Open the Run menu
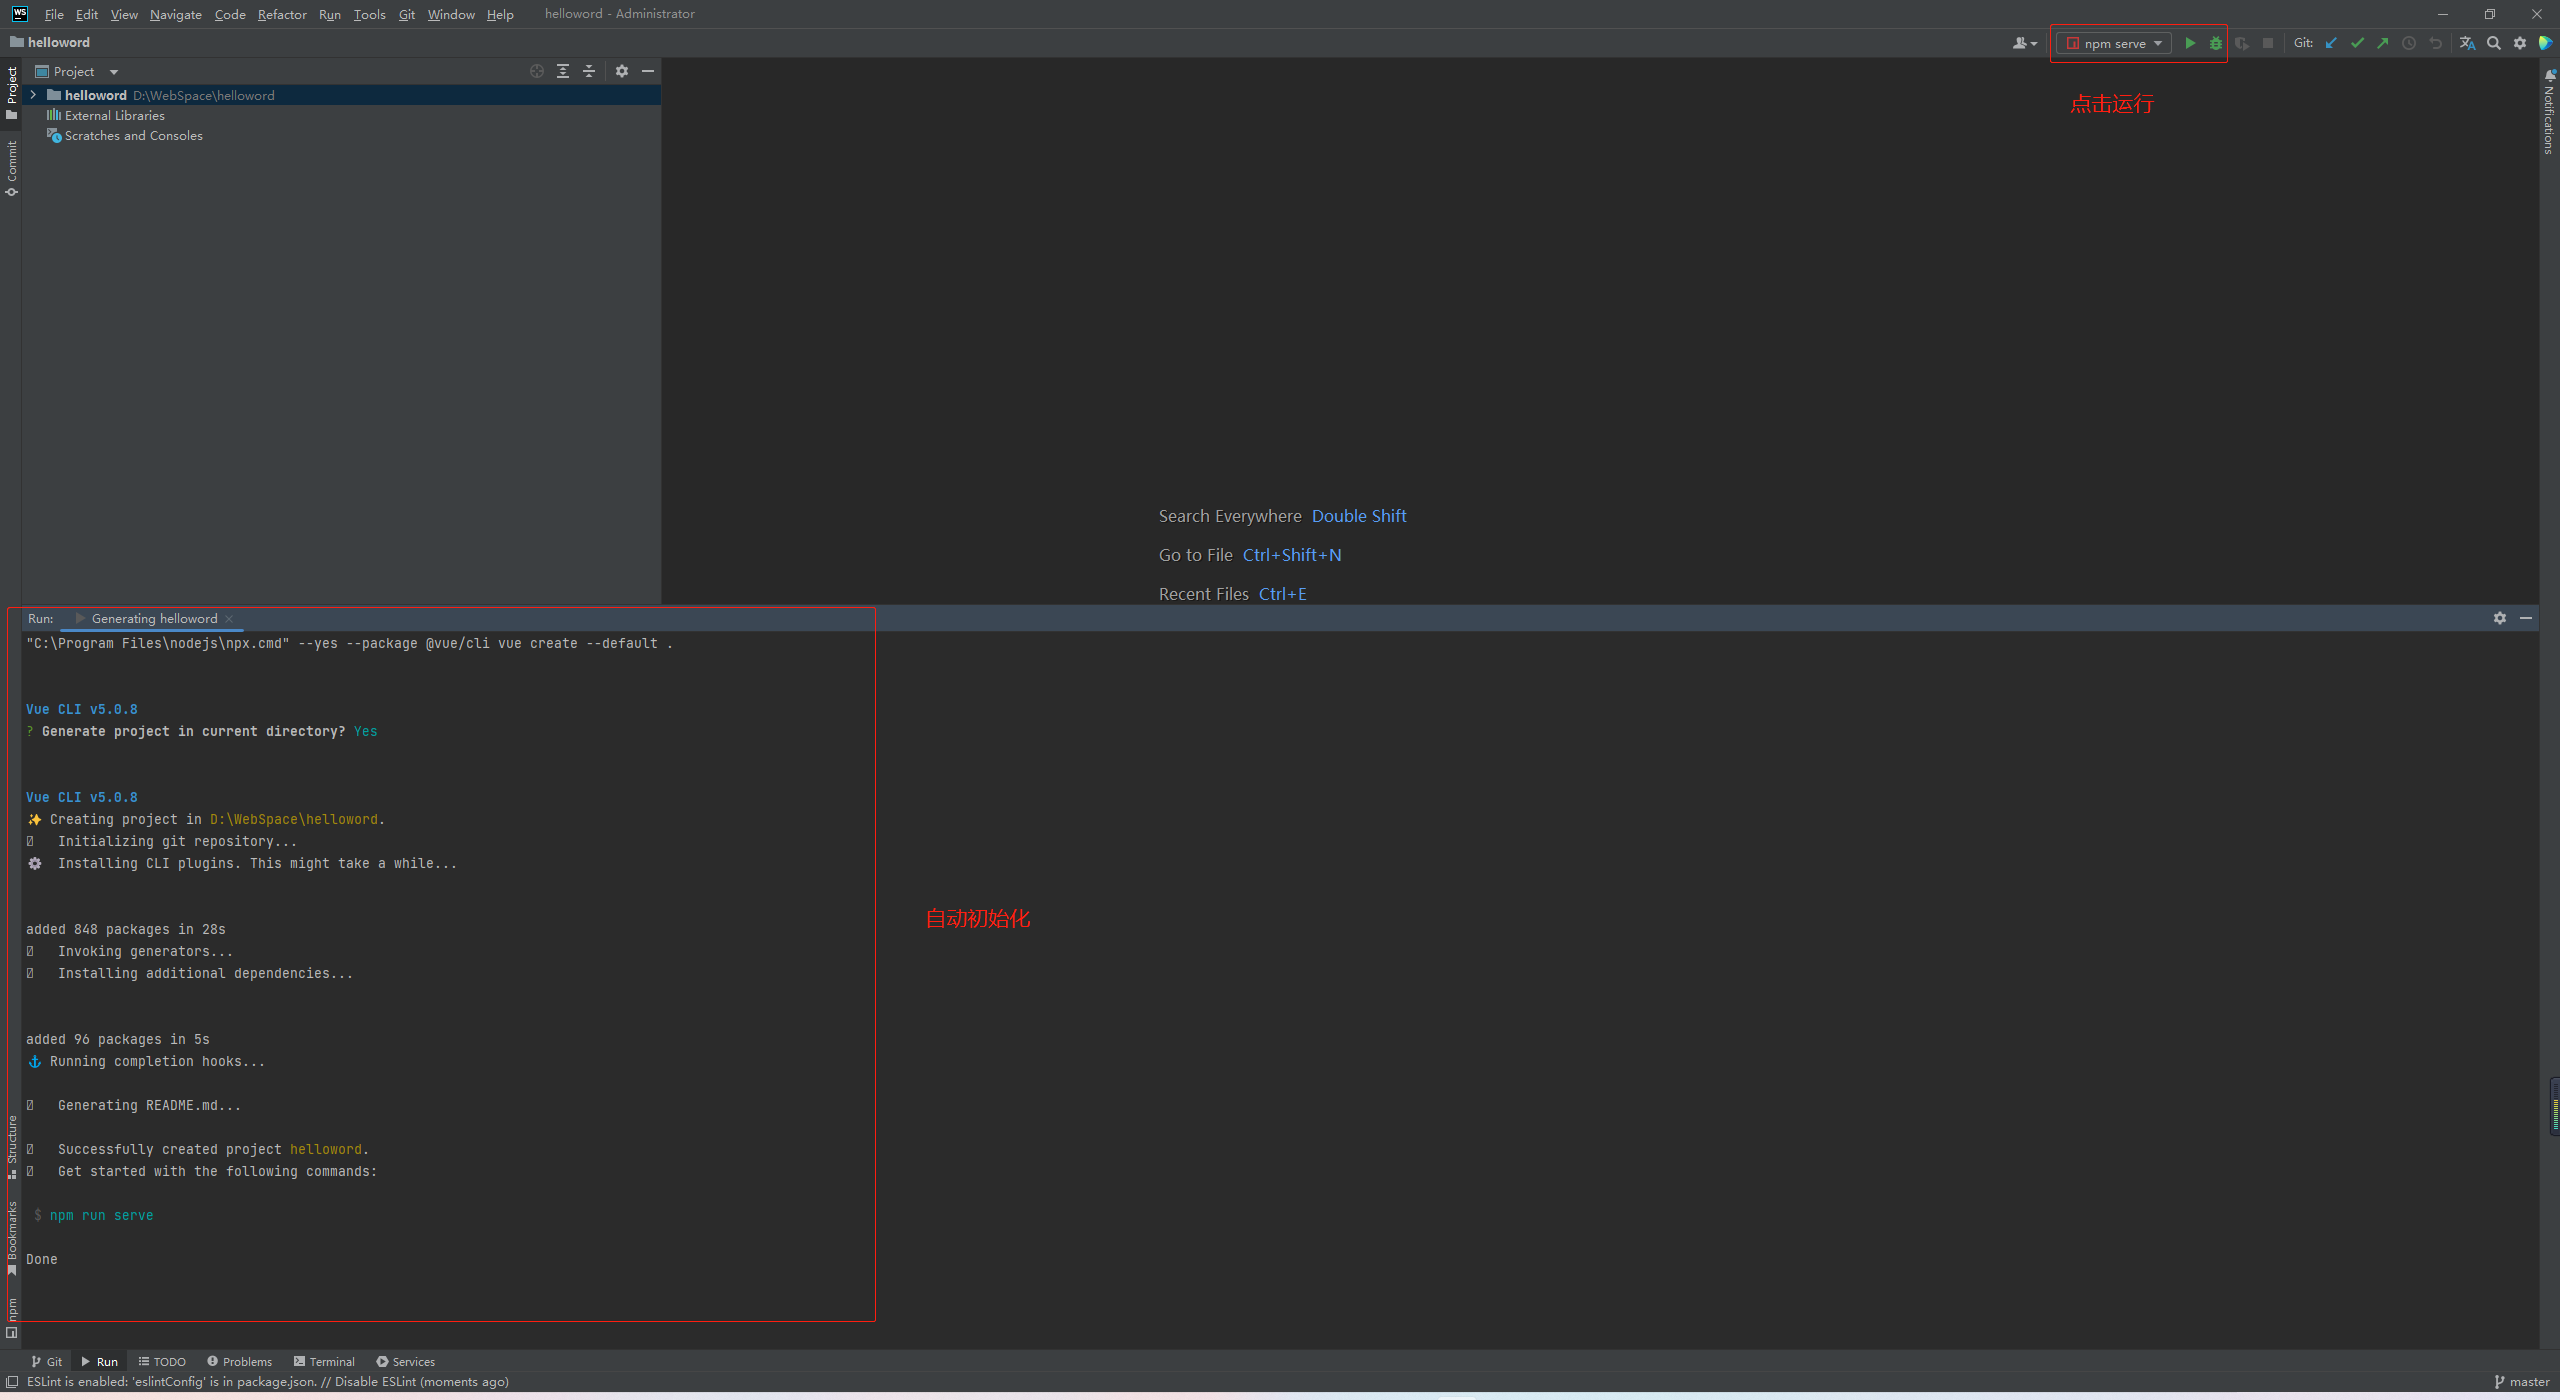 (x=330, y=14)
